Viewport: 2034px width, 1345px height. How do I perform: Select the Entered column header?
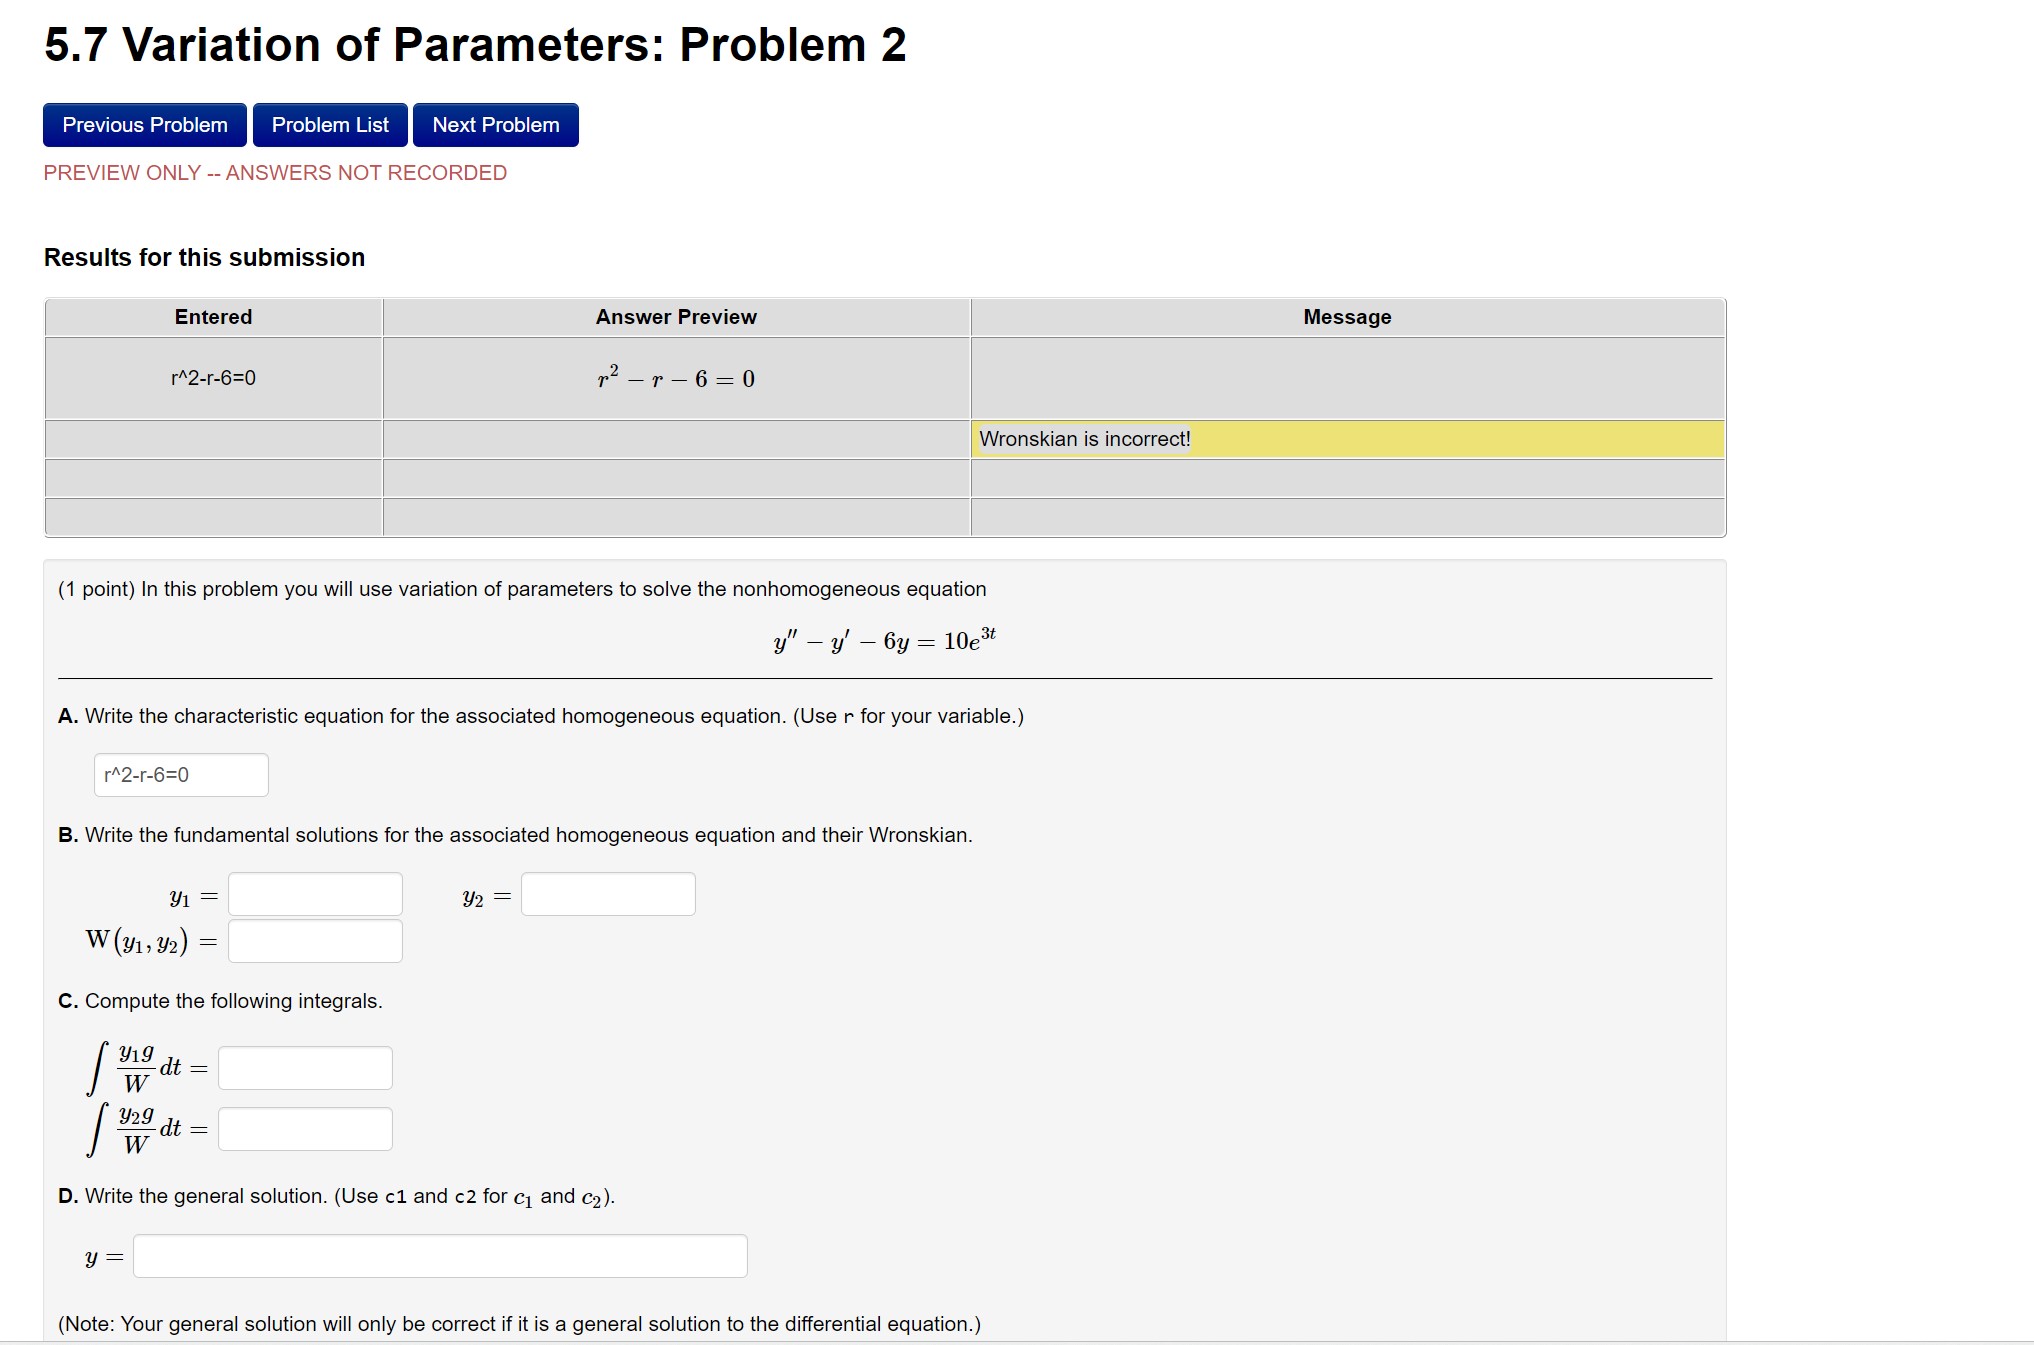point(212,317)
